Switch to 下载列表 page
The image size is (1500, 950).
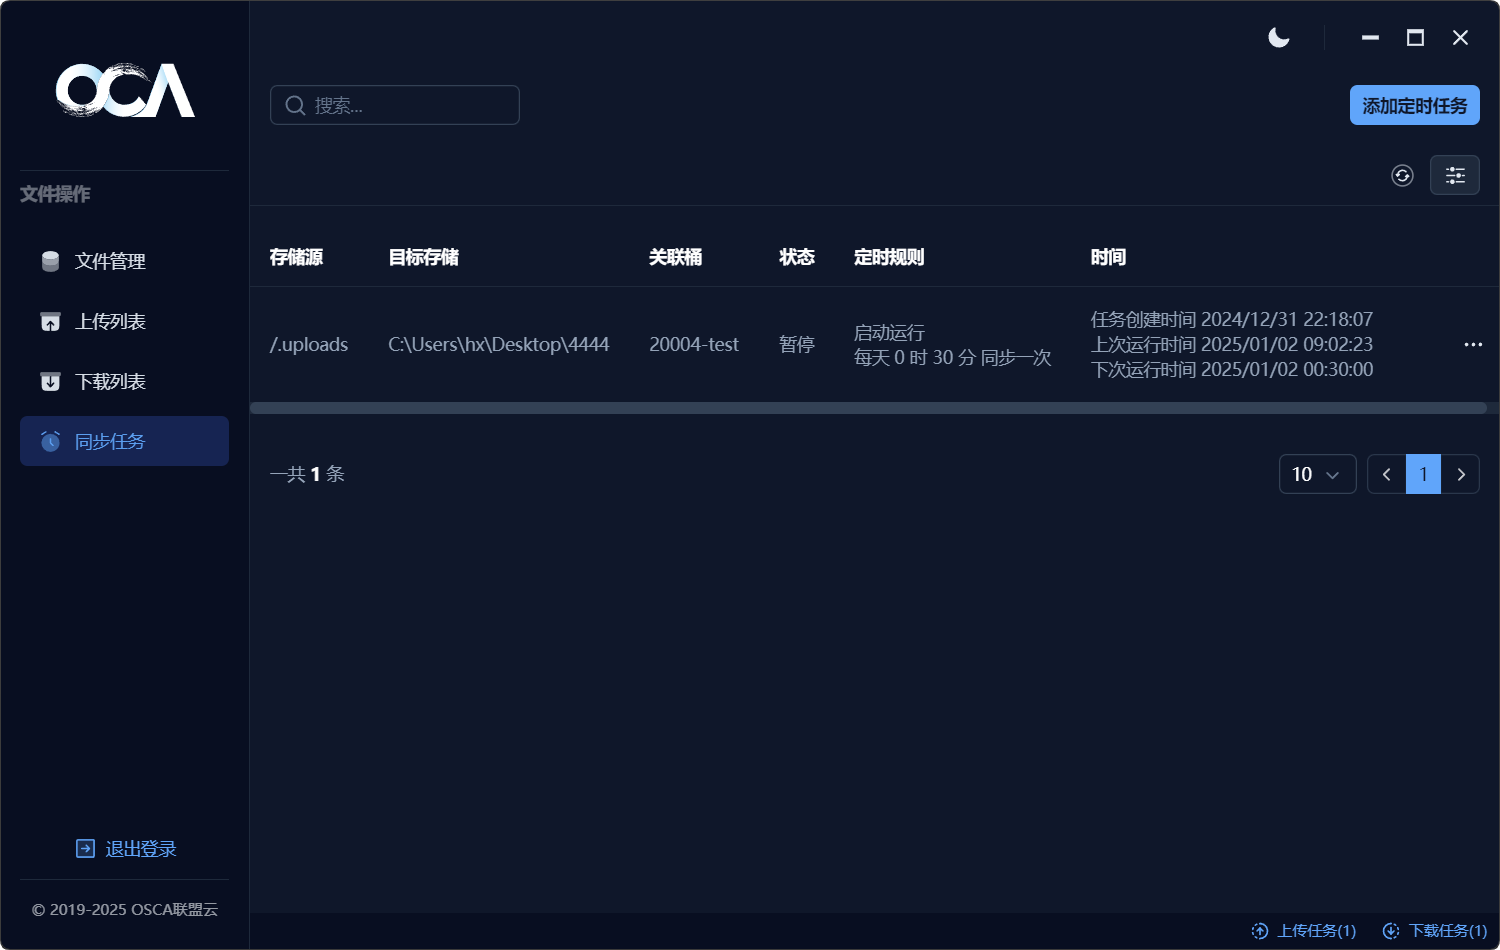[110, 382]
